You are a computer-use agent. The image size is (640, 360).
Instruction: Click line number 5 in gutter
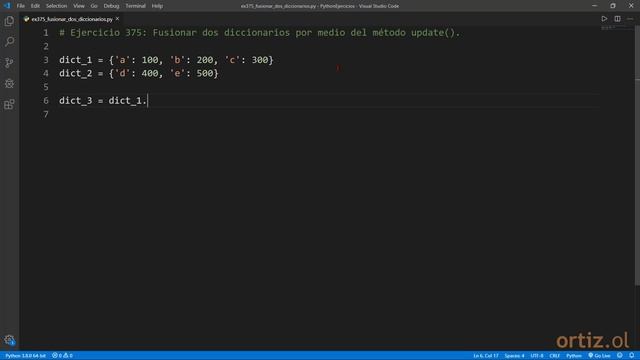coord(46,87)
